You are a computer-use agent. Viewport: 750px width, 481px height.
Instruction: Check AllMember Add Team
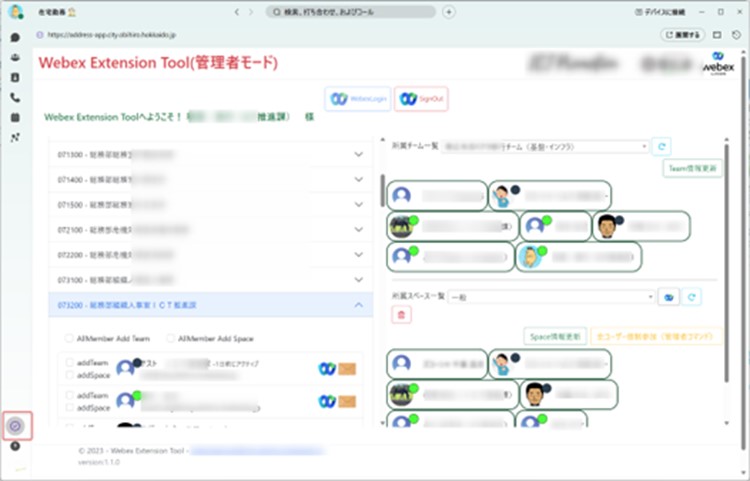coord(69,339)
